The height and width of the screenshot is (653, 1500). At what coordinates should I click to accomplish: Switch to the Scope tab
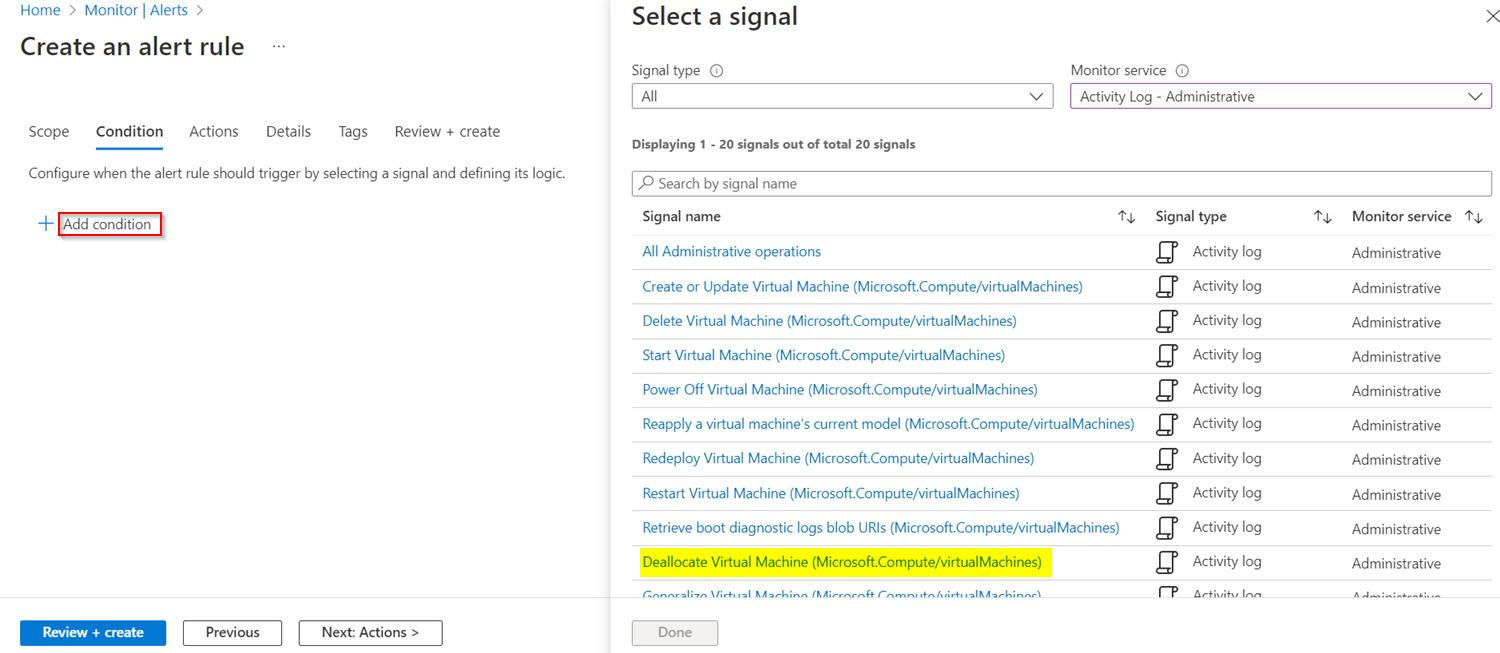click(x=48, y=131)
